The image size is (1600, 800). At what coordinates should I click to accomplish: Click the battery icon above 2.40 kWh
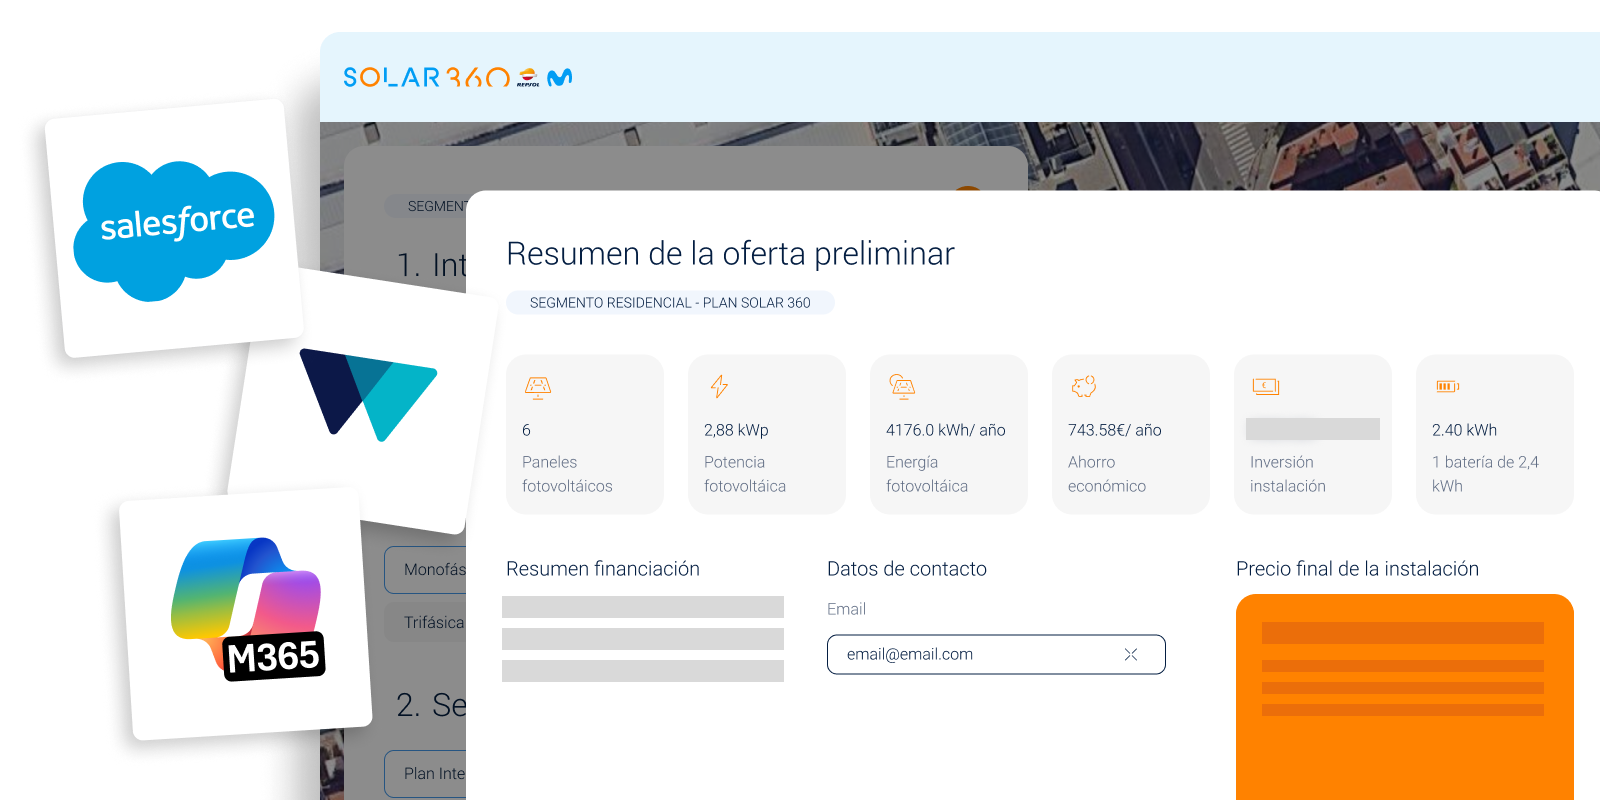(x=1448, y=386)
